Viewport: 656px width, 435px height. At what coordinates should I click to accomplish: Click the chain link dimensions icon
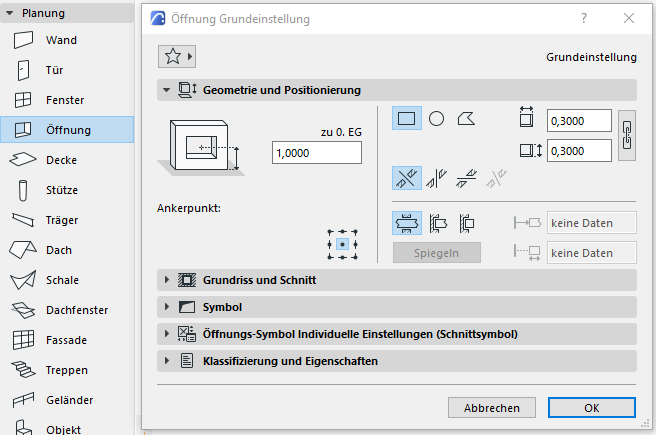click(628, 134)
